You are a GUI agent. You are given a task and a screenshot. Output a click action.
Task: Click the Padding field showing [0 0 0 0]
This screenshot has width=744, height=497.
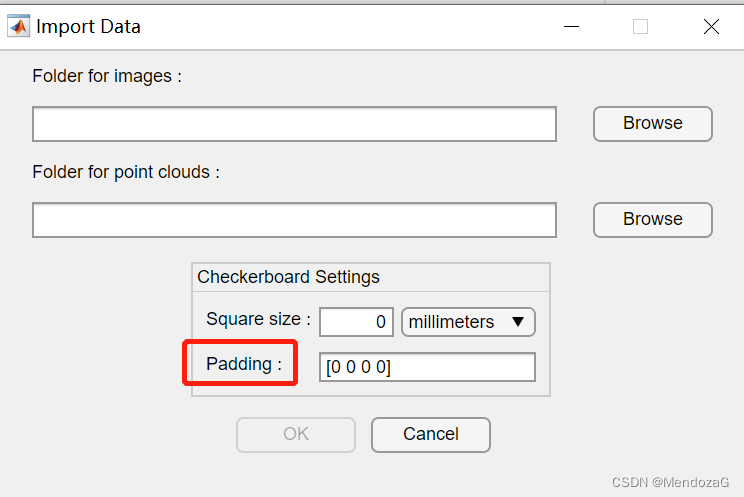coord(427,366)
